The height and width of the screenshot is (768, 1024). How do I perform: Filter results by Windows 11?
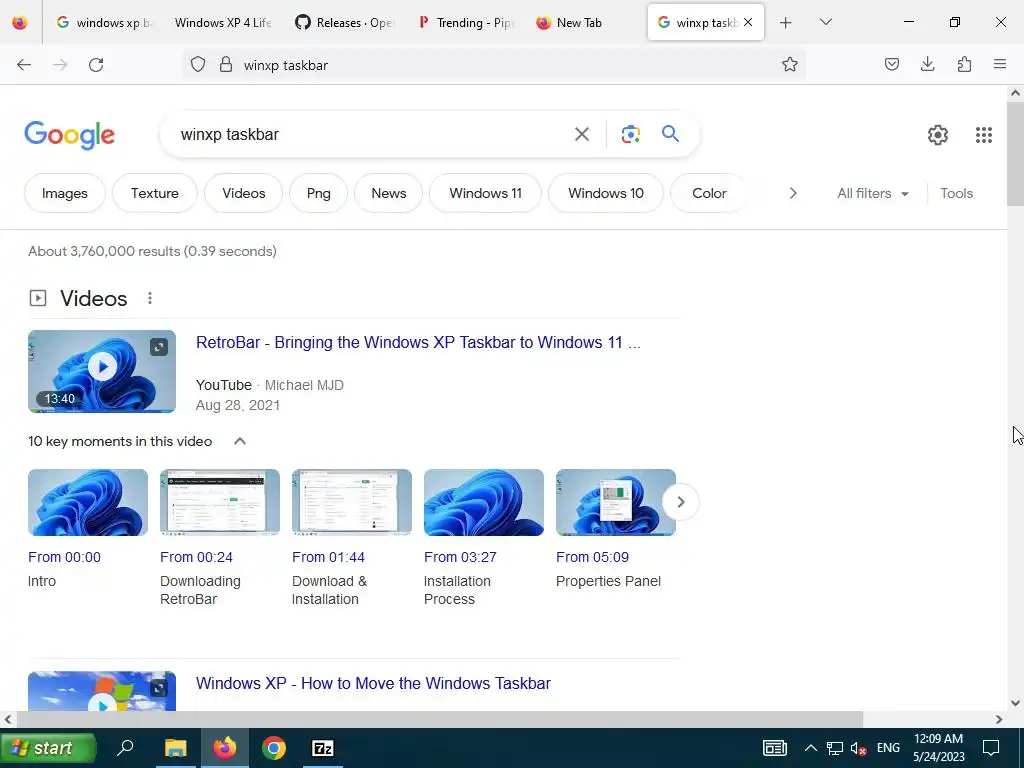[485, 193]
